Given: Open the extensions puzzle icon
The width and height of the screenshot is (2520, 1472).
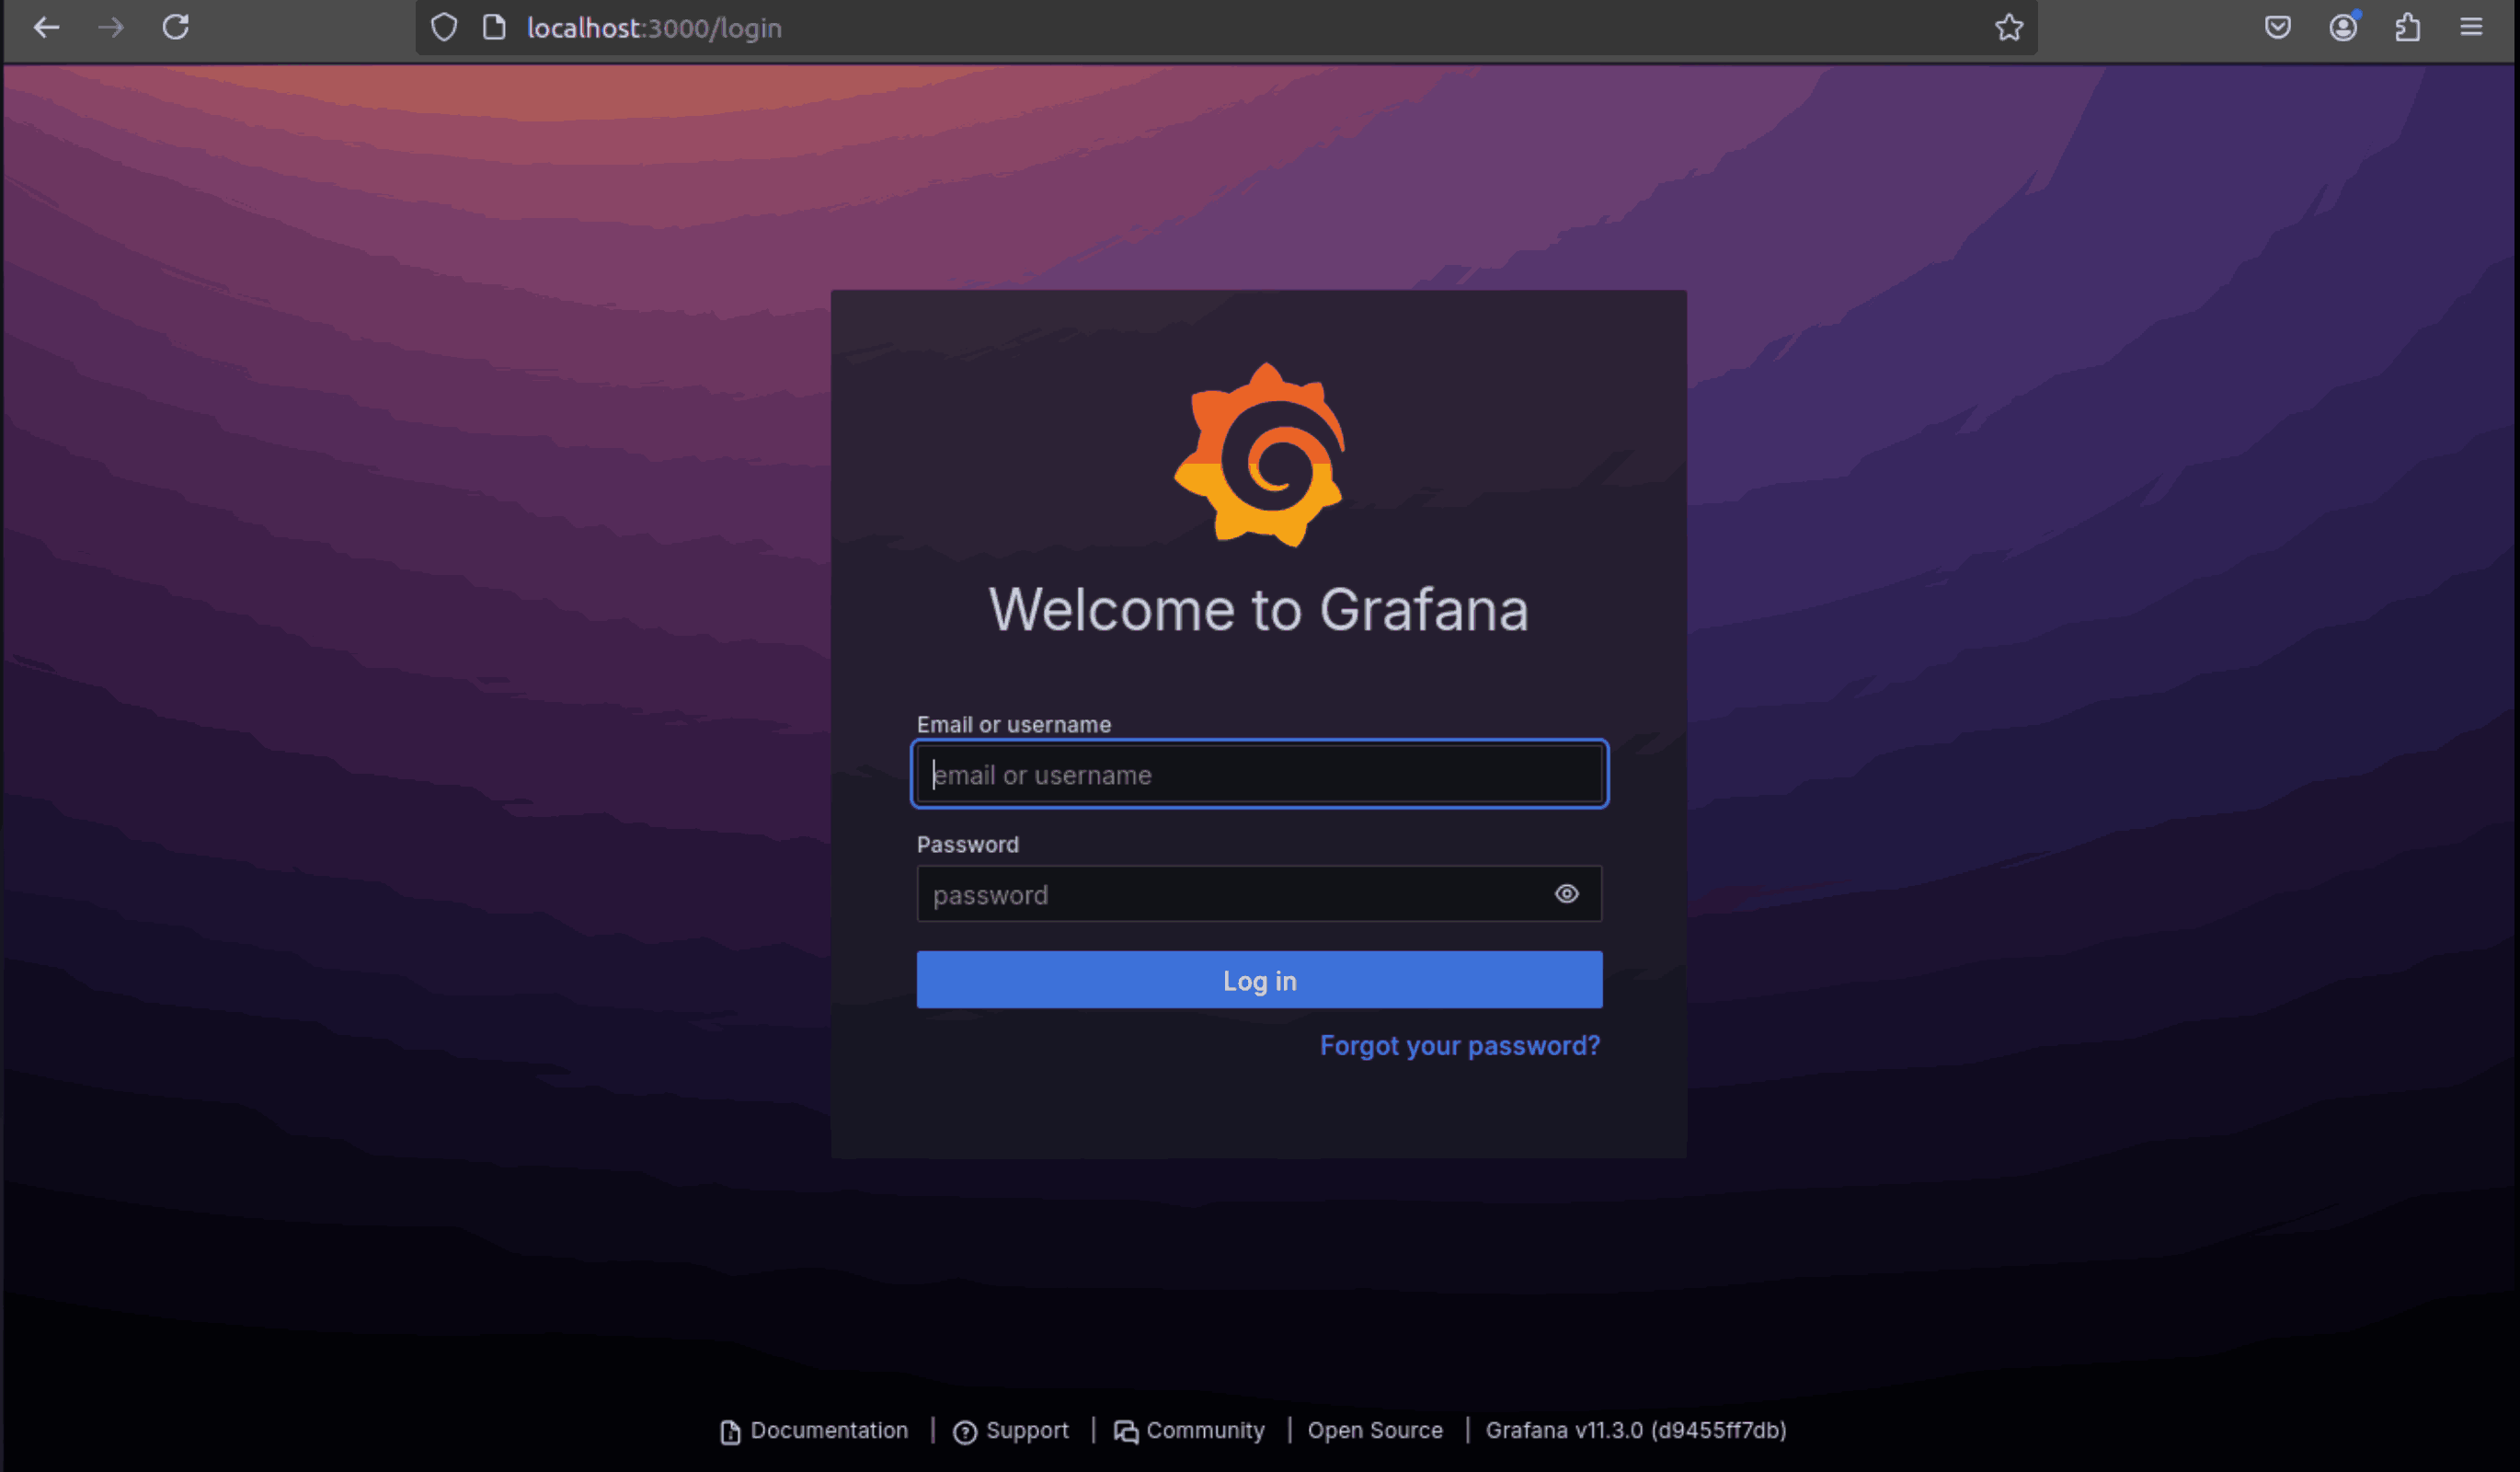Looking at the screenshot, I should point(2407,27).
